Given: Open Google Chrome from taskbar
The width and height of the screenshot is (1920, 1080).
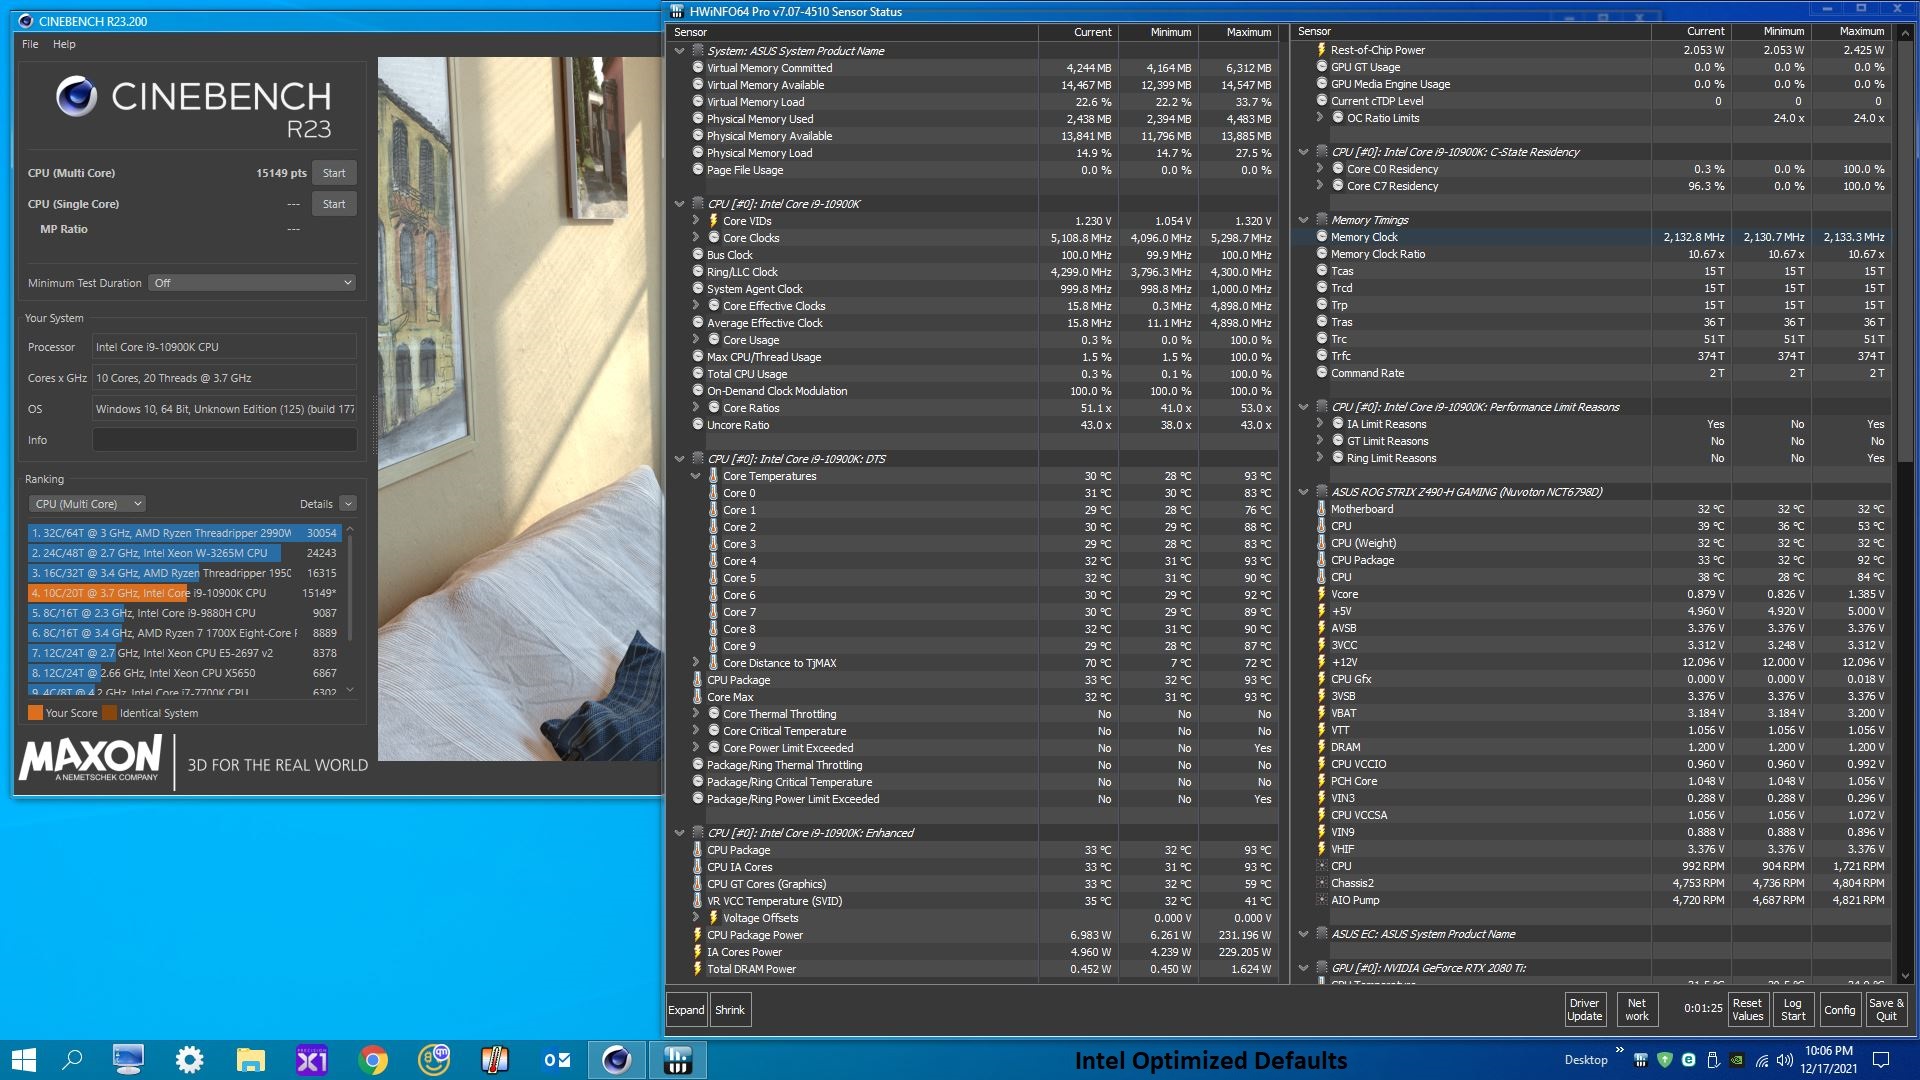Looking at the screenshot, I should click(373, 1060).
